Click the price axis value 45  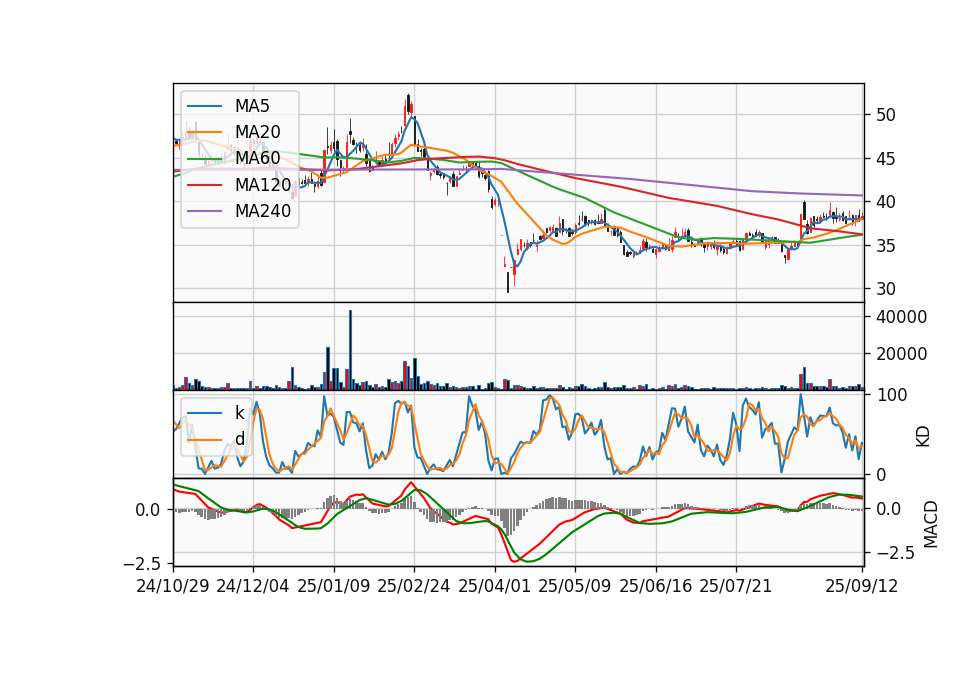coord(885,159)
